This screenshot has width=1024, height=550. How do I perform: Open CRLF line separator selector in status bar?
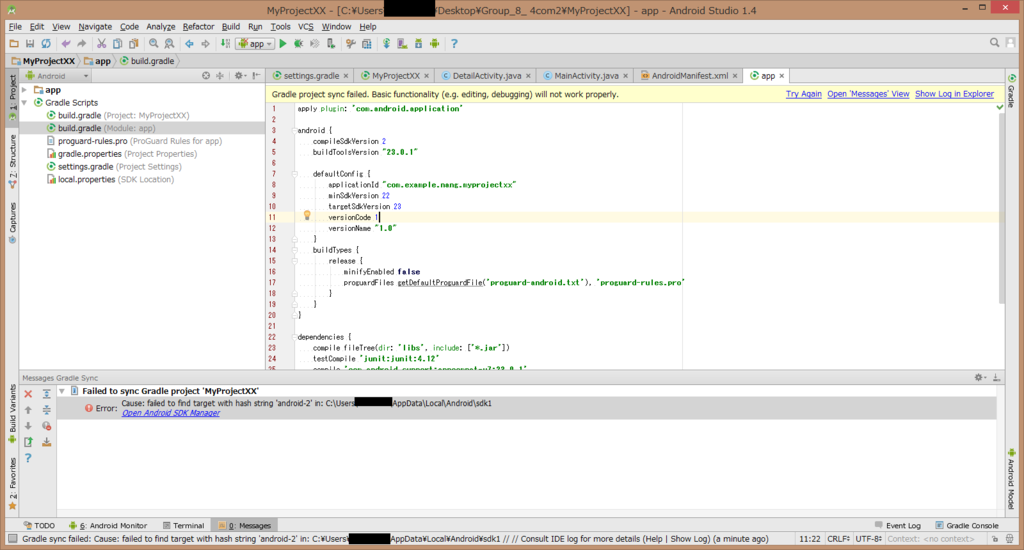point(839,539)
